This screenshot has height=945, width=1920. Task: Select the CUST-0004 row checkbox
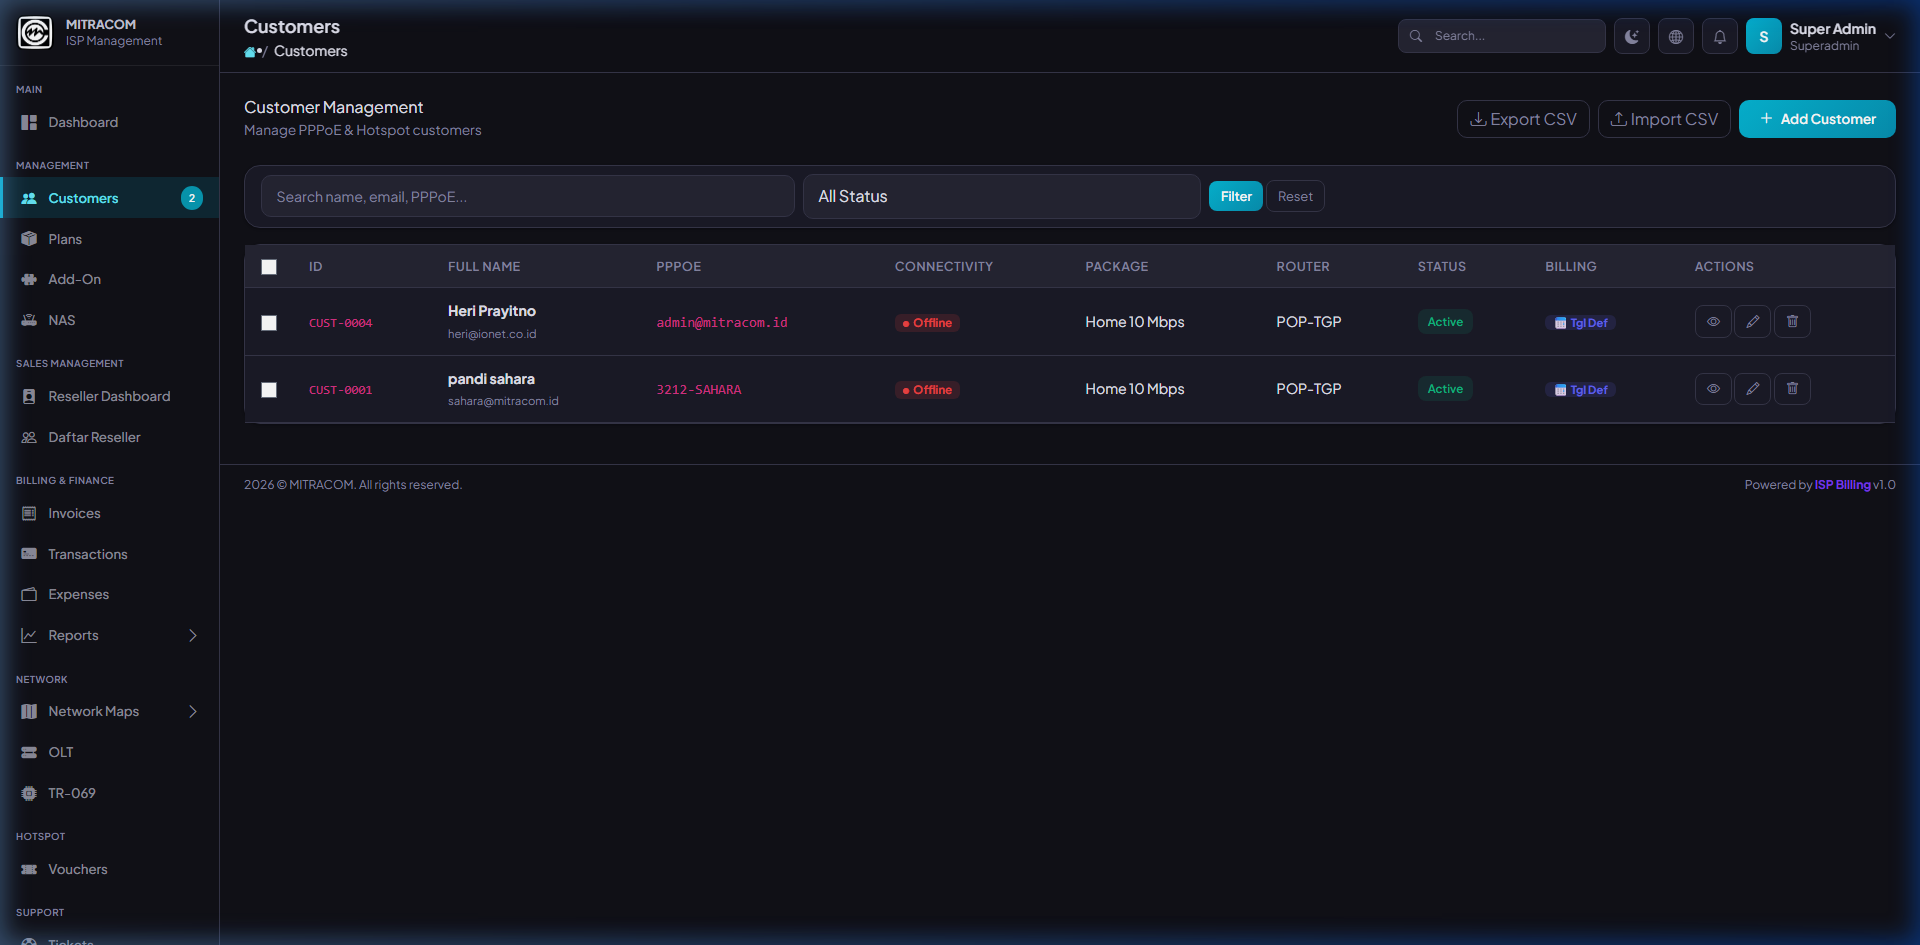click(269, 323)
